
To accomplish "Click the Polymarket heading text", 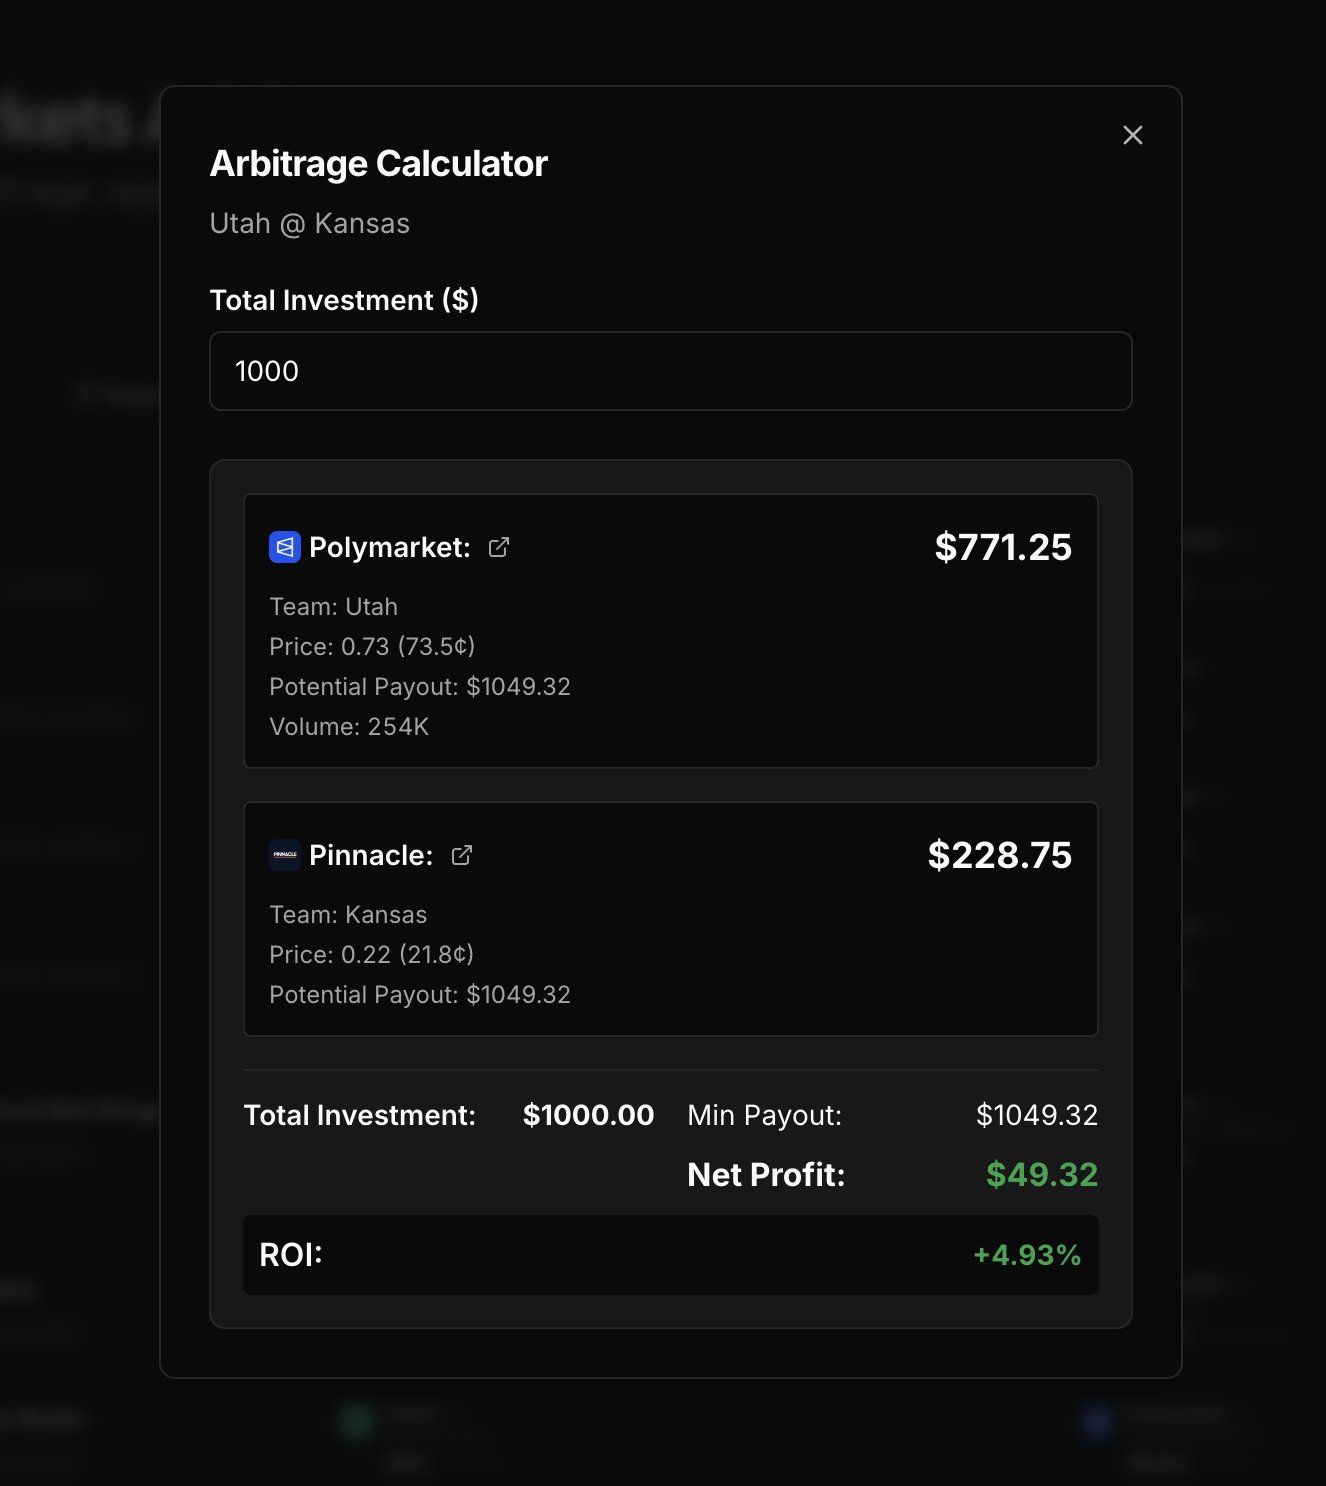I will (x=389, y=547).
